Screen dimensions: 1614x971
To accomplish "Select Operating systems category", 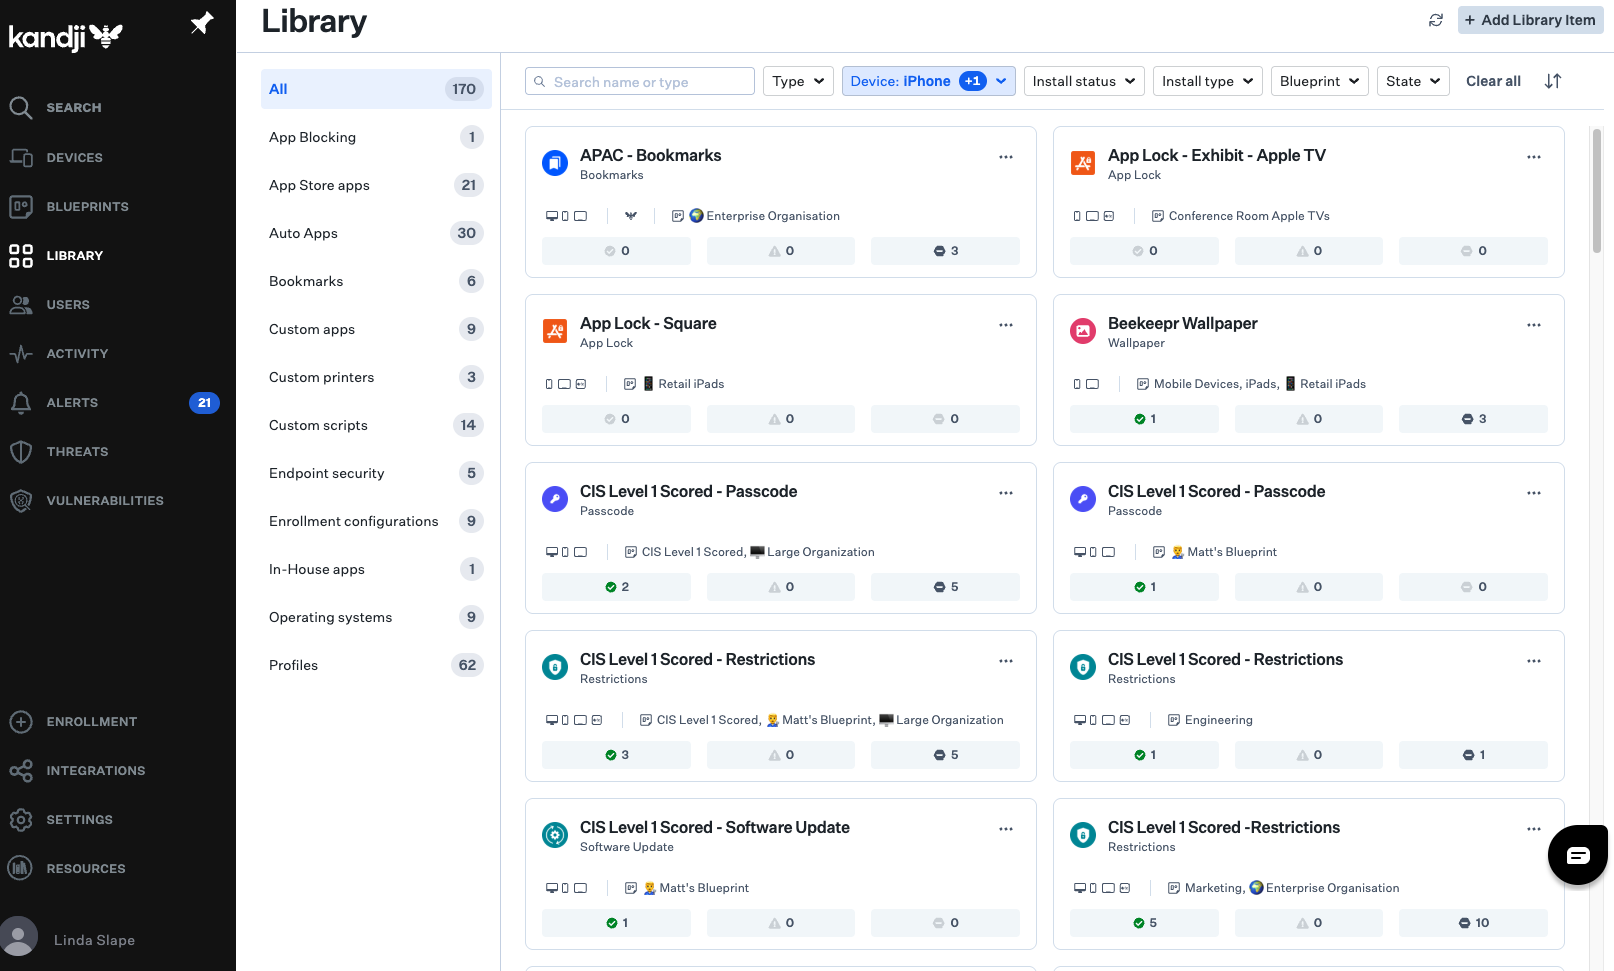I will point(376,617).
